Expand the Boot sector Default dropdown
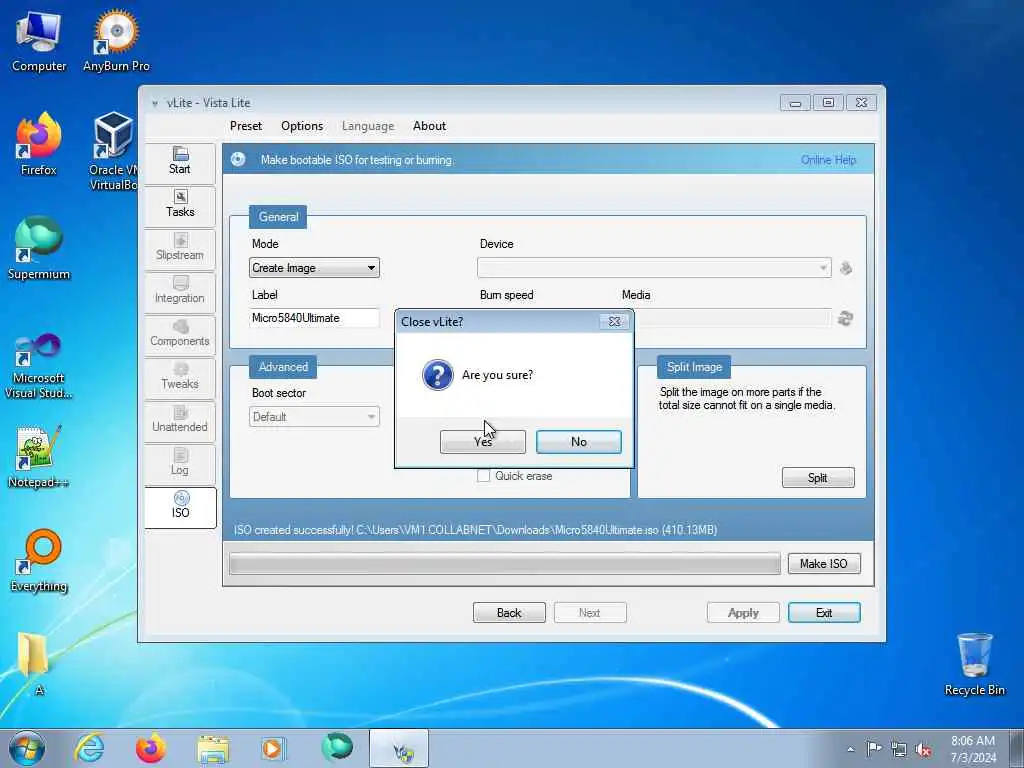 (314, 417)
